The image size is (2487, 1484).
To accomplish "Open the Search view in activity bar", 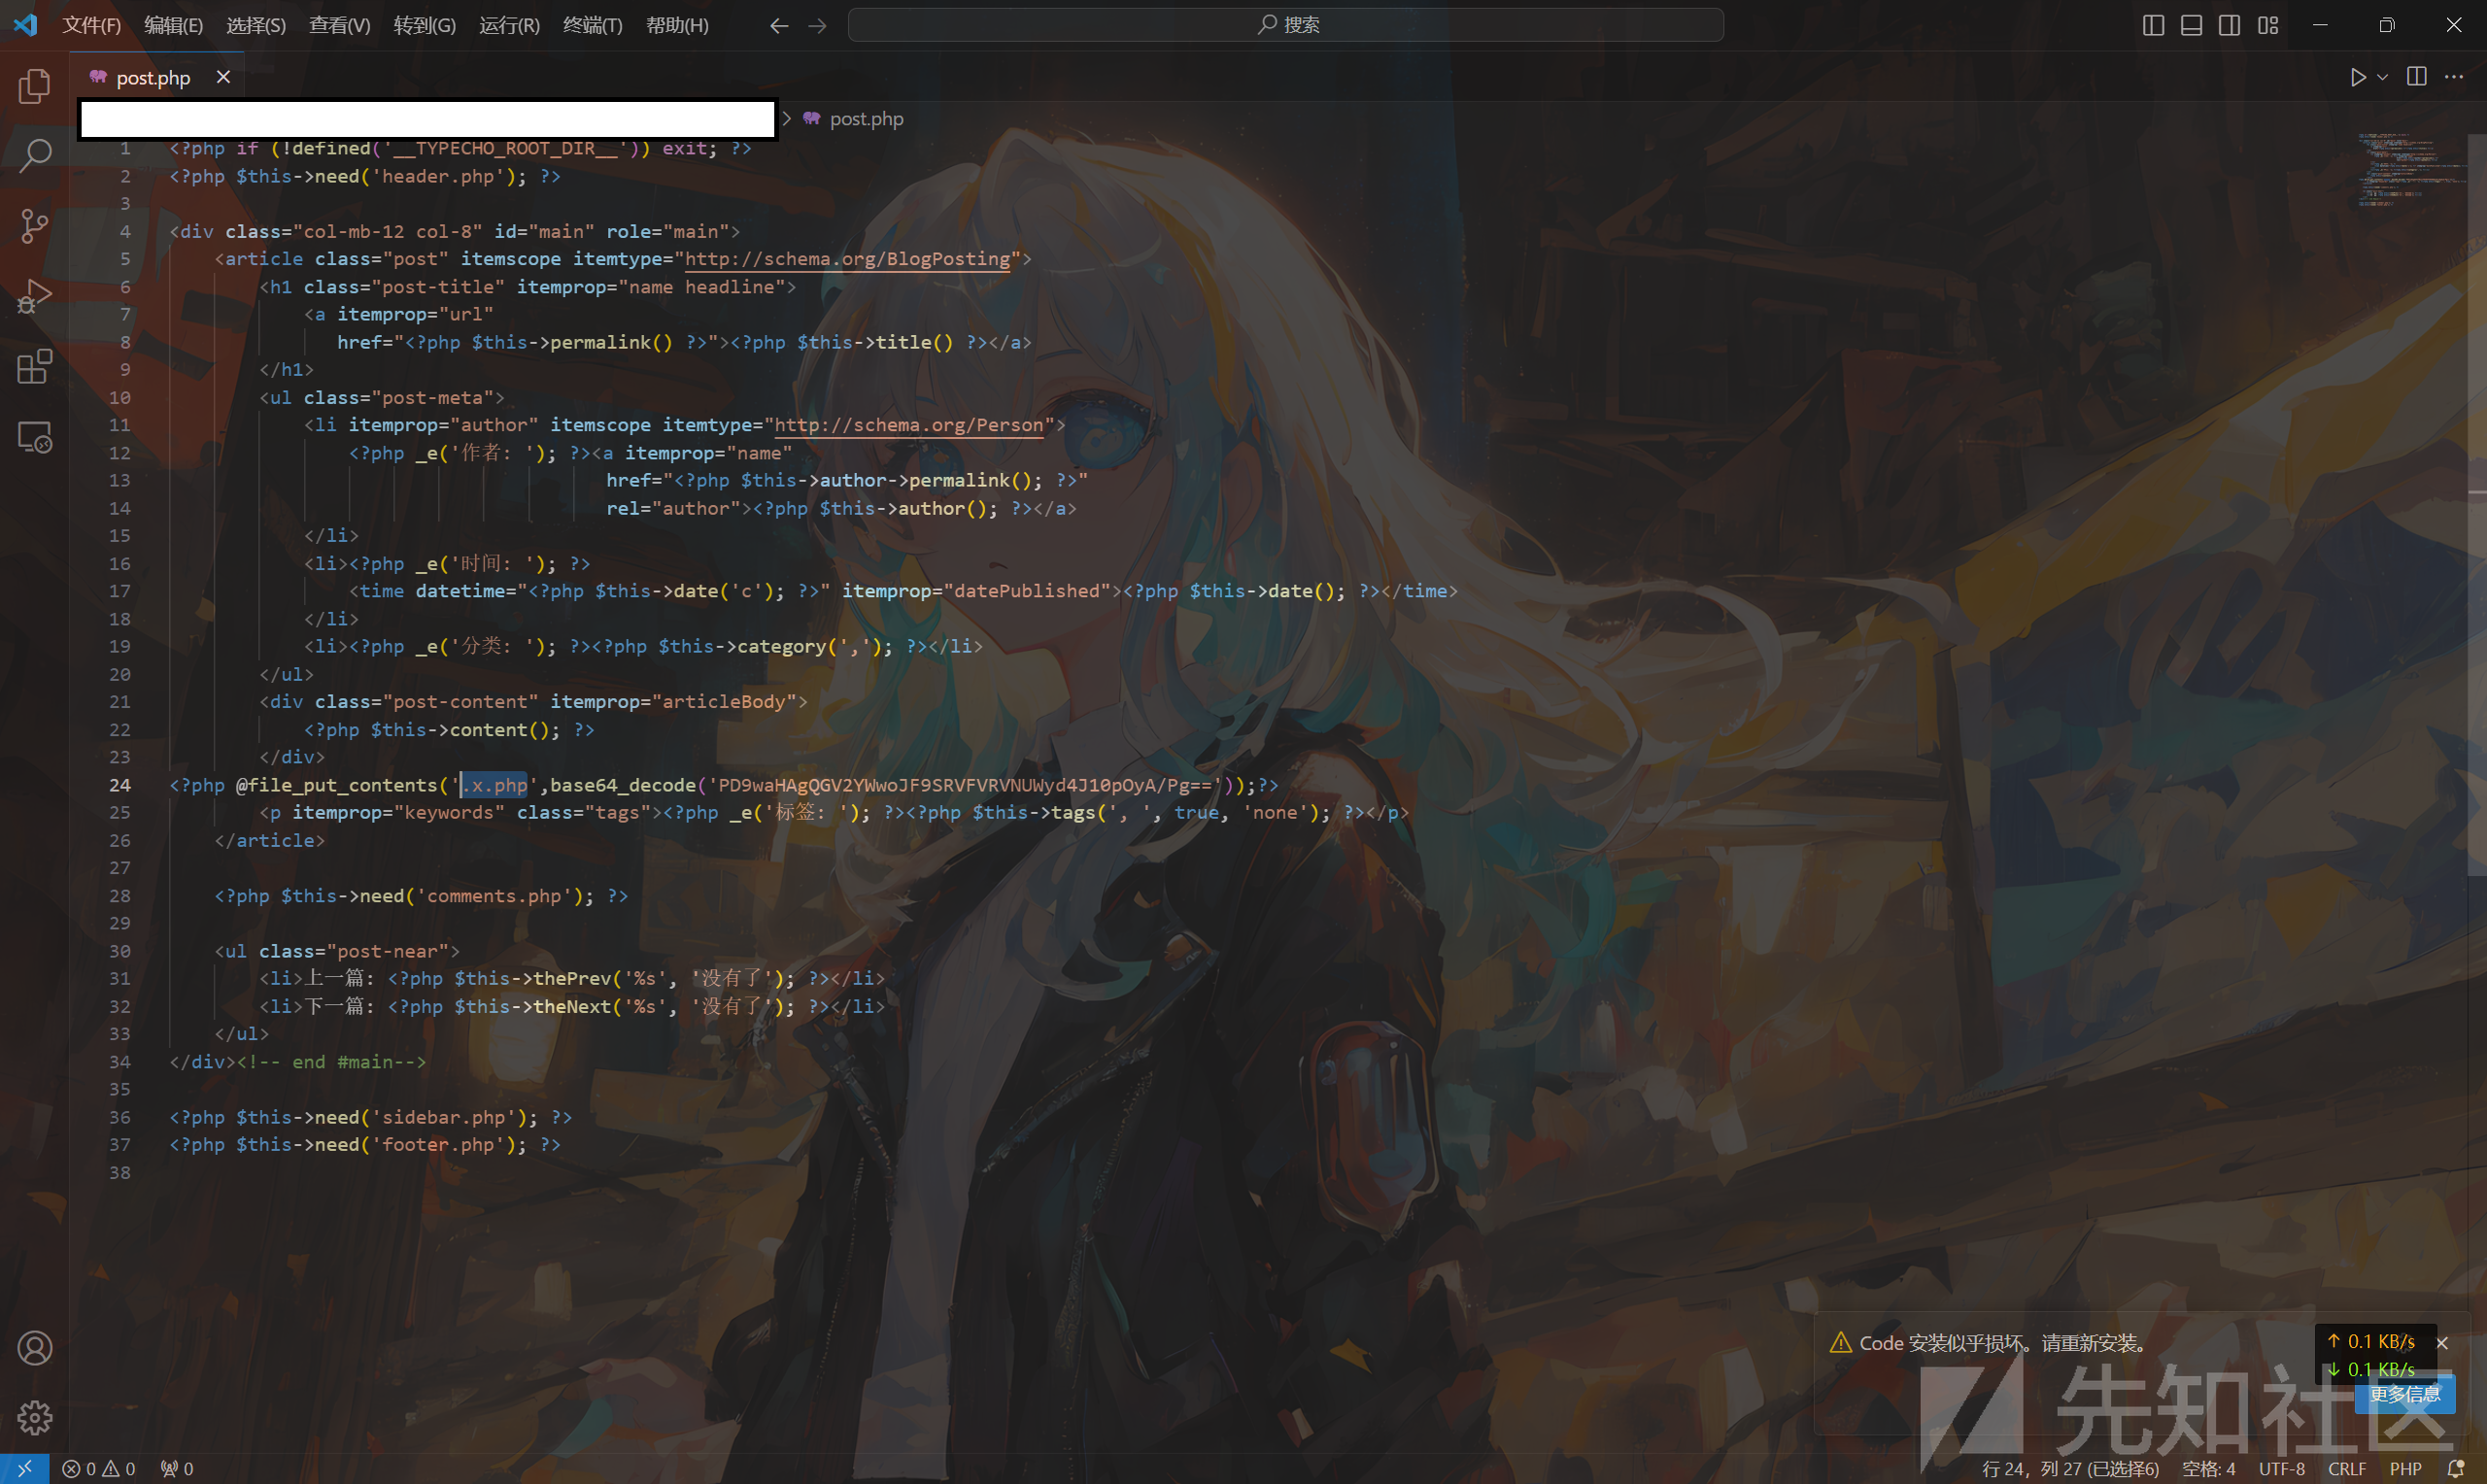I will pyautogui.click(x=35, y=156).
